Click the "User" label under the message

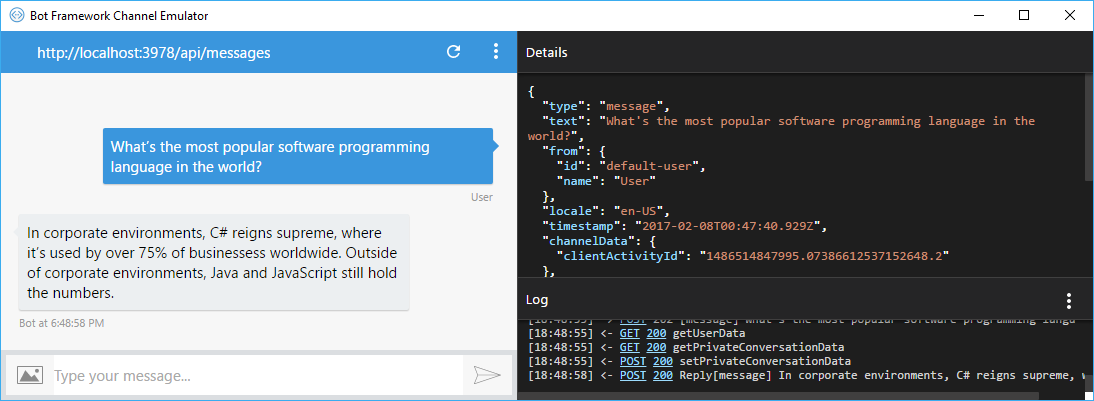click(482, 197)
